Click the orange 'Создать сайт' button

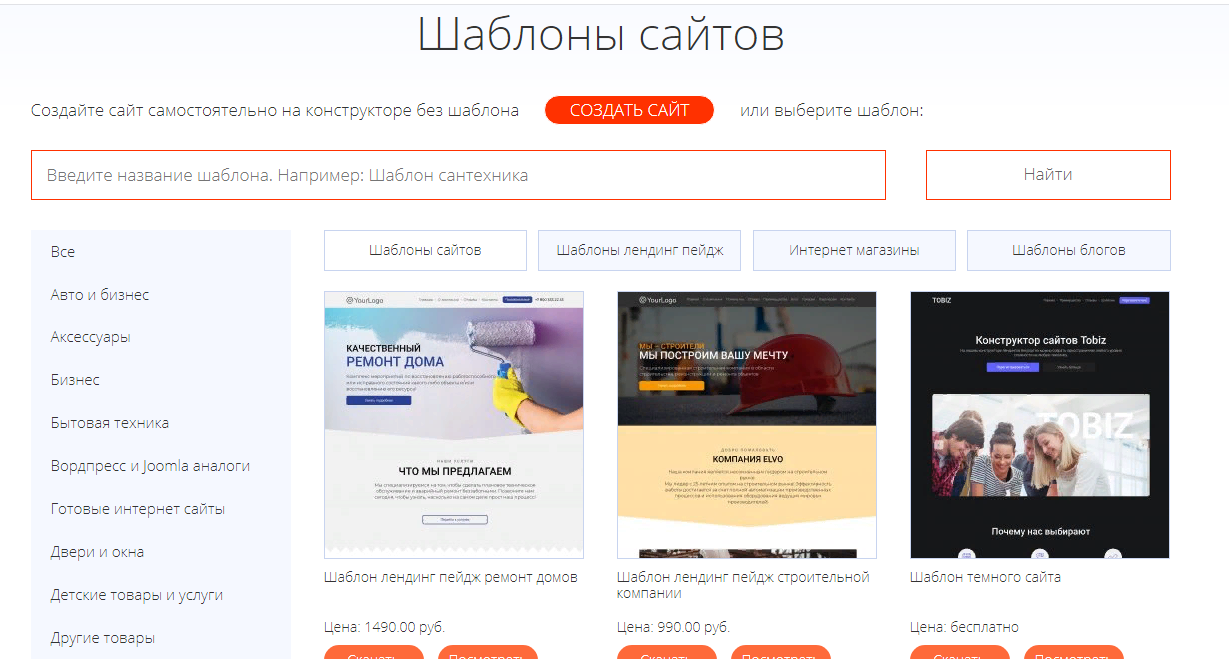(x=629, y=110)
